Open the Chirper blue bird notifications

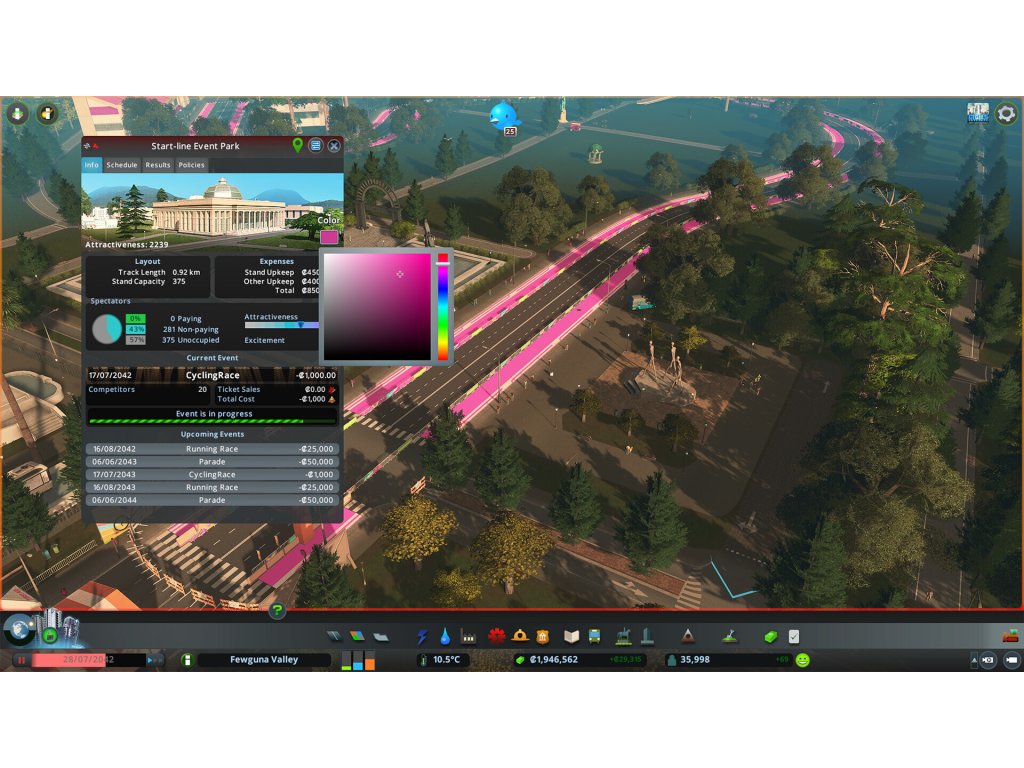[504, 116]
